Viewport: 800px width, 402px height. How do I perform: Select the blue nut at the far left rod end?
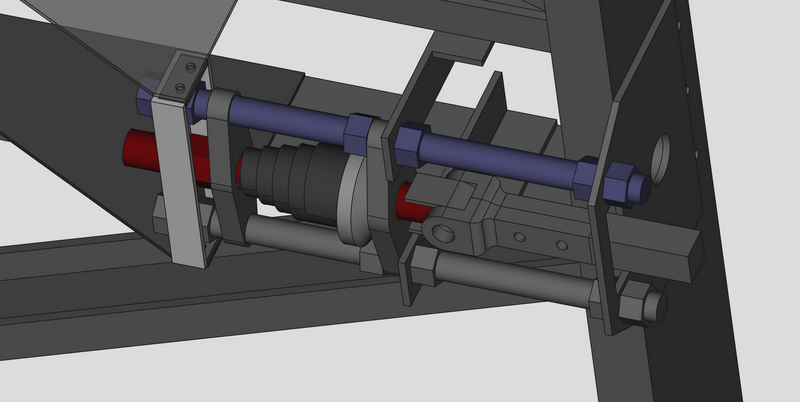click(146, 100)
